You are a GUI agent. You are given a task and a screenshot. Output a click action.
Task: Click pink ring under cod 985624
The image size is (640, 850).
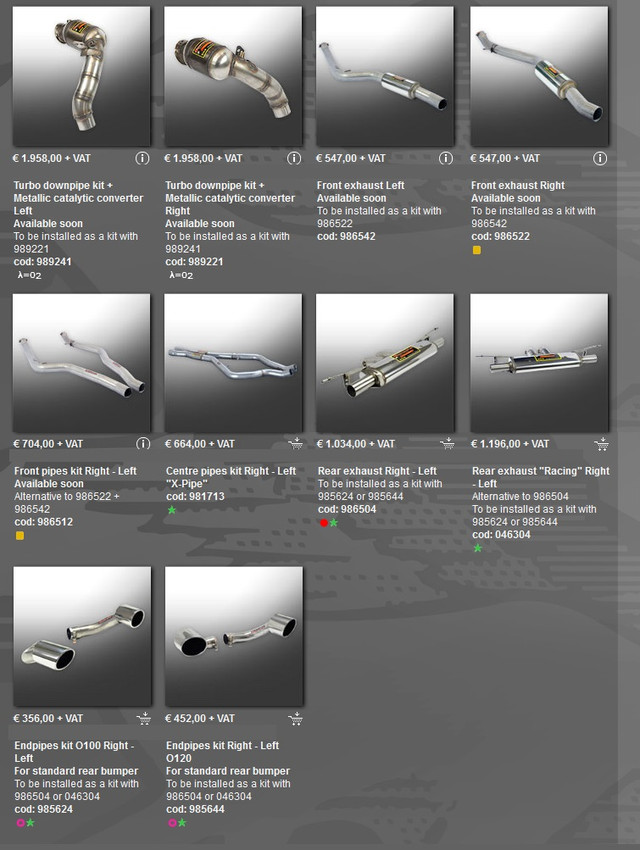(20, 823)
